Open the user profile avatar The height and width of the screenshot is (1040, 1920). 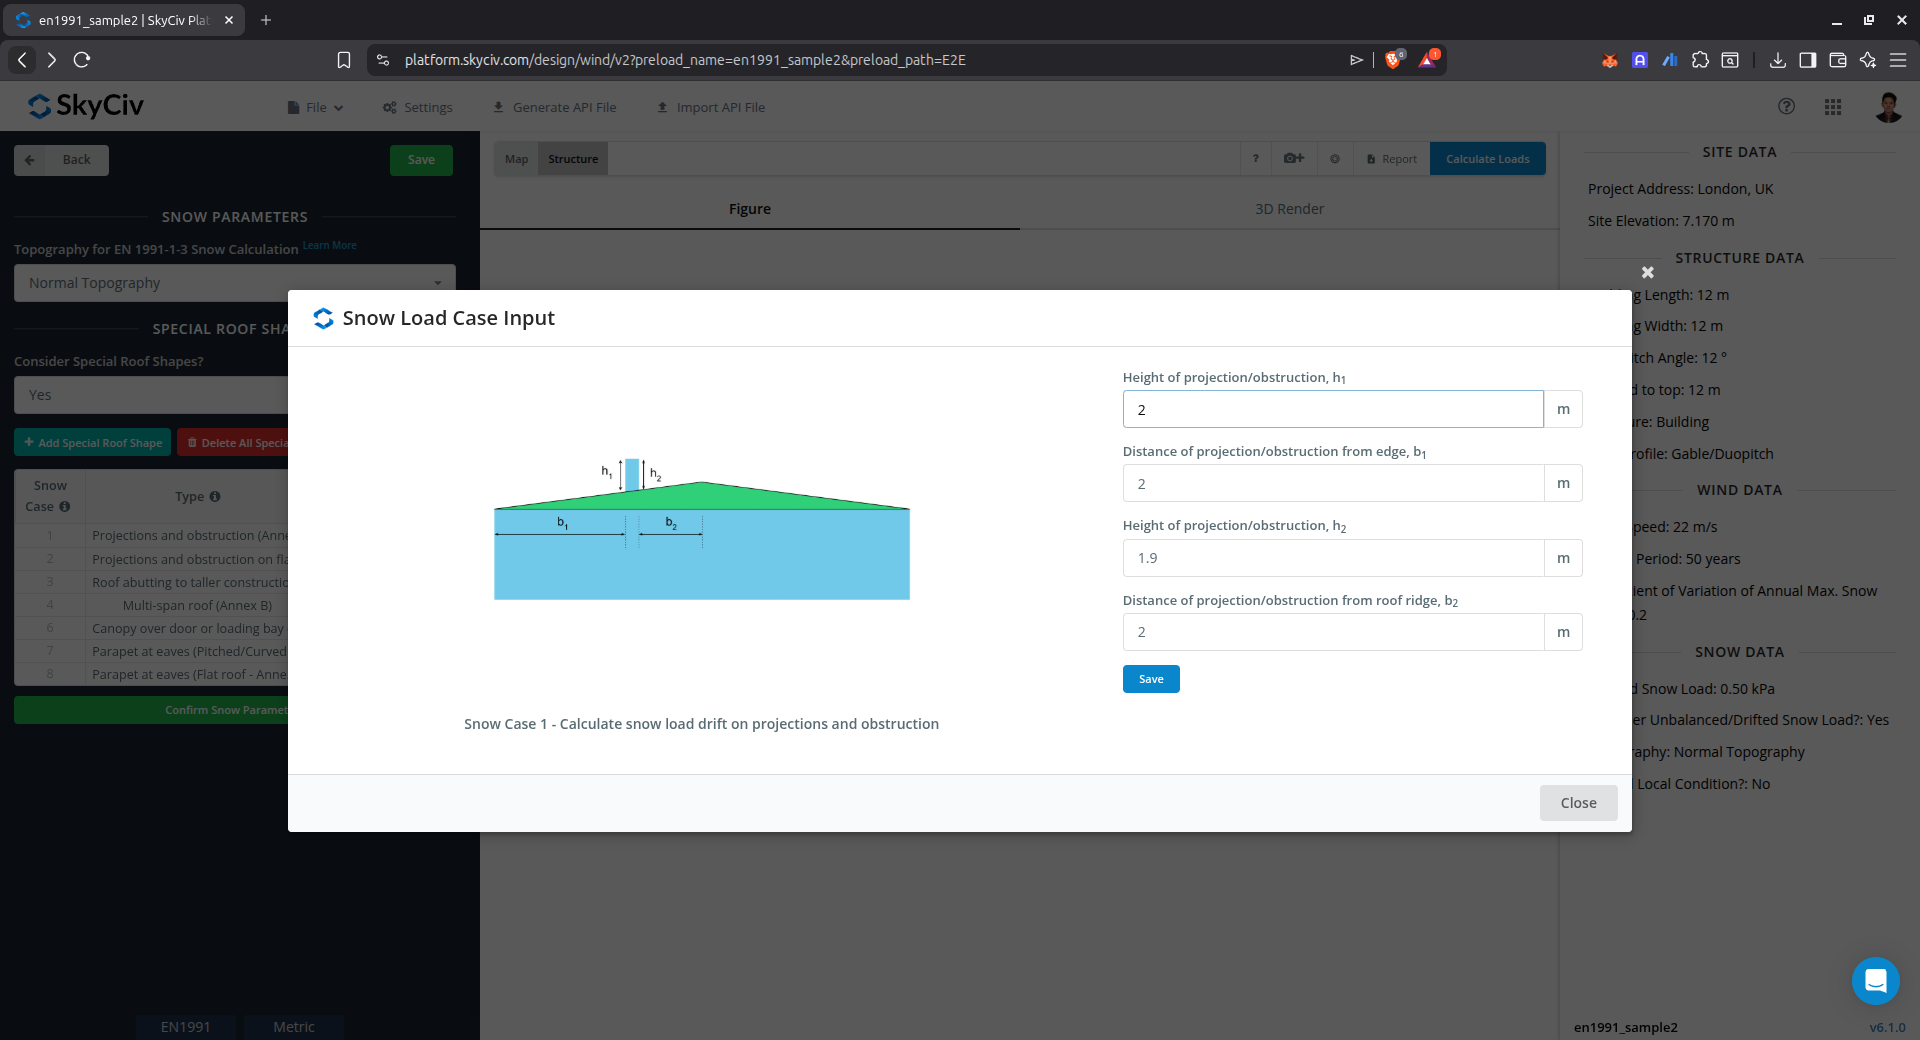tap(1887, 107)
